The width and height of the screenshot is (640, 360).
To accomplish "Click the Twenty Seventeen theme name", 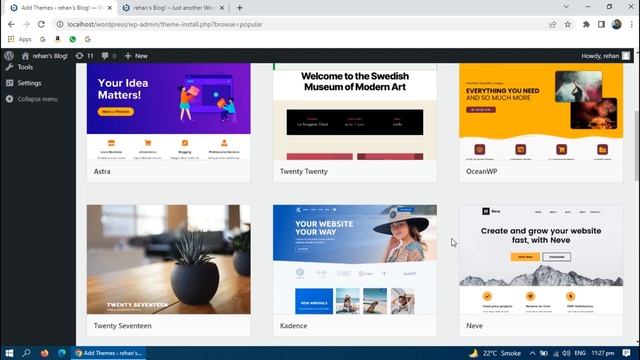I will point(122,326).
